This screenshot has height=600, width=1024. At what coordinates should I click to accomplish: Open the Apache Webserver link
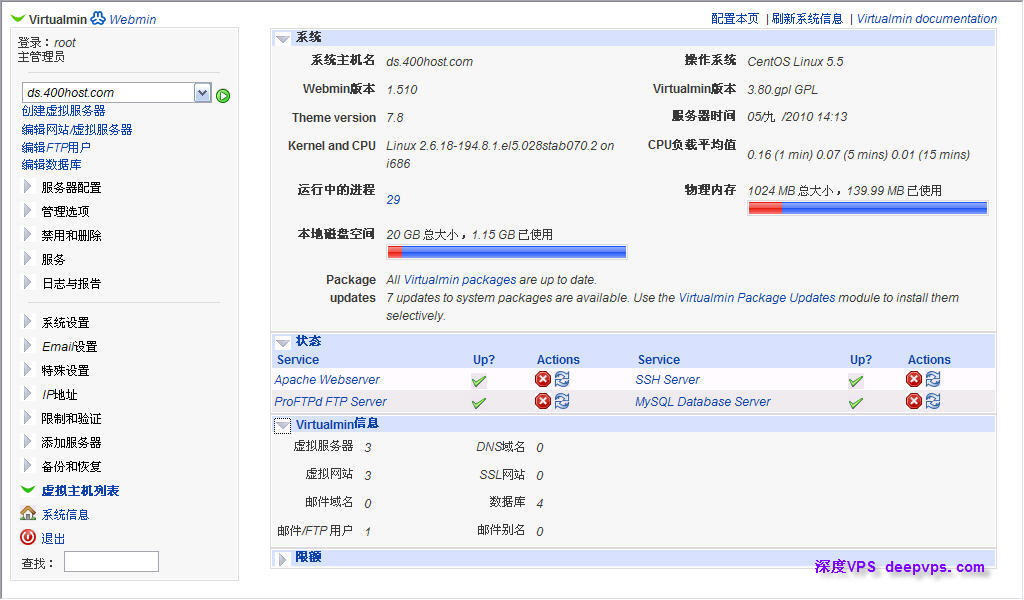pos(327,379)
